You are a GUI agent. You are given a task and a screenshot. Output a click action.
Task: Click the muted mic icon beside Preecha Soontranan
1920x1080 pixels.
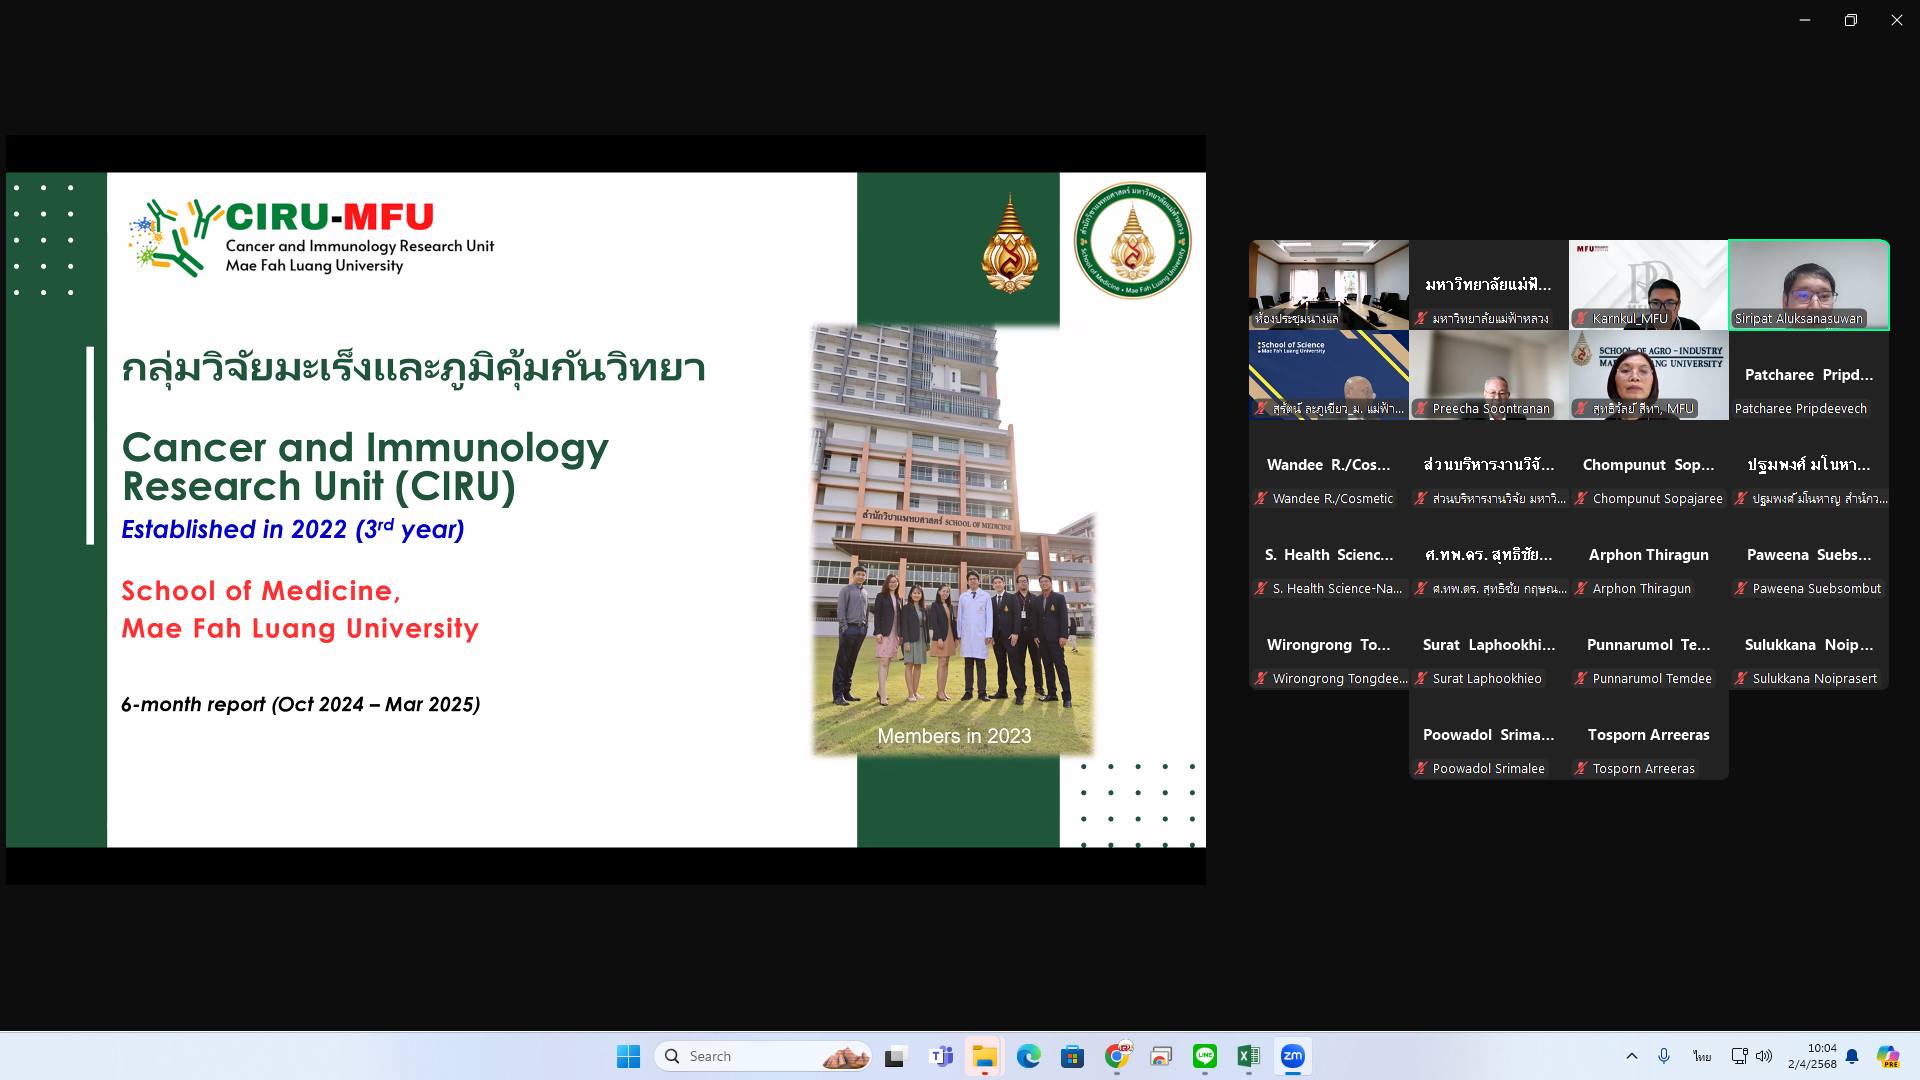[x=1421, y=409]
